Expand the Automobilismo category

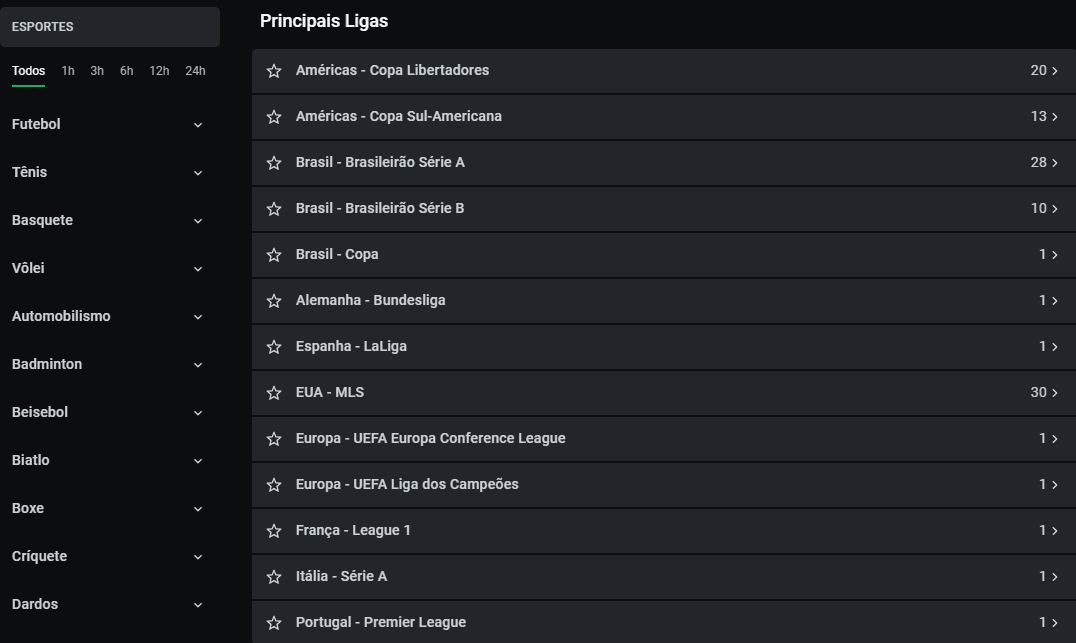(197, 317)
